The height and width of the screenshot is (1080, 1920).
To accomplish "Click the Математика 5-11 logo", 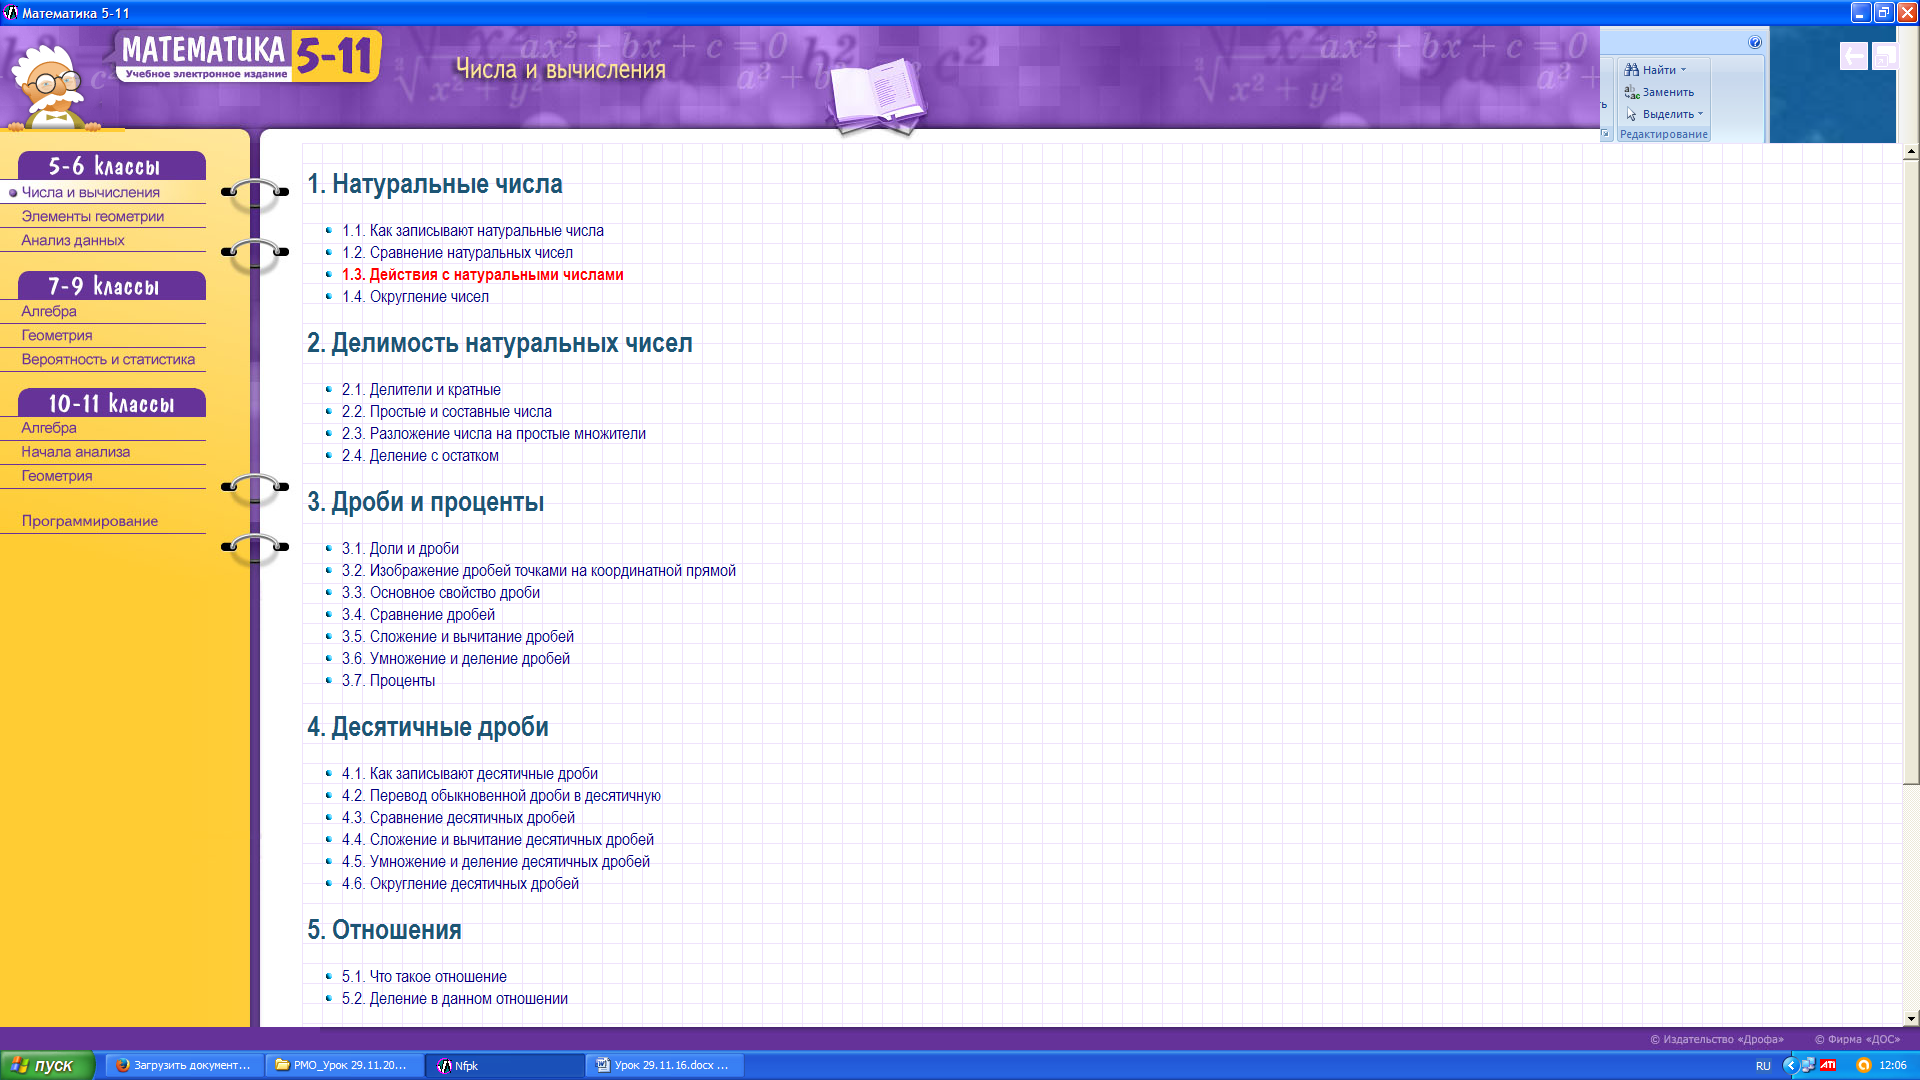I will pos(249,56).
